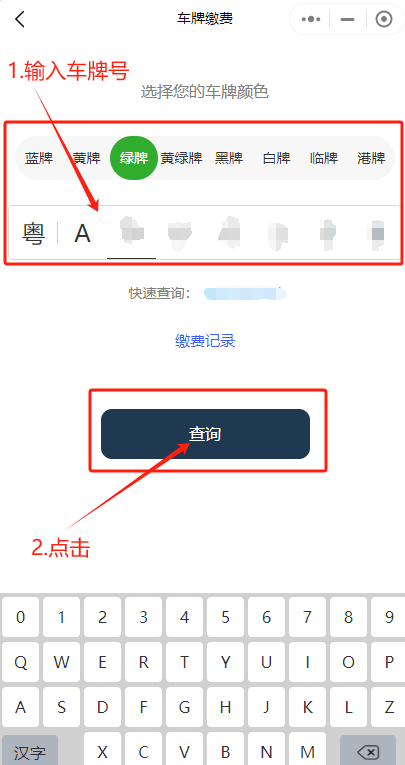Pick the 港牌 plate option
Viewport: 405px width, 765px height.
tap(371, 158)
